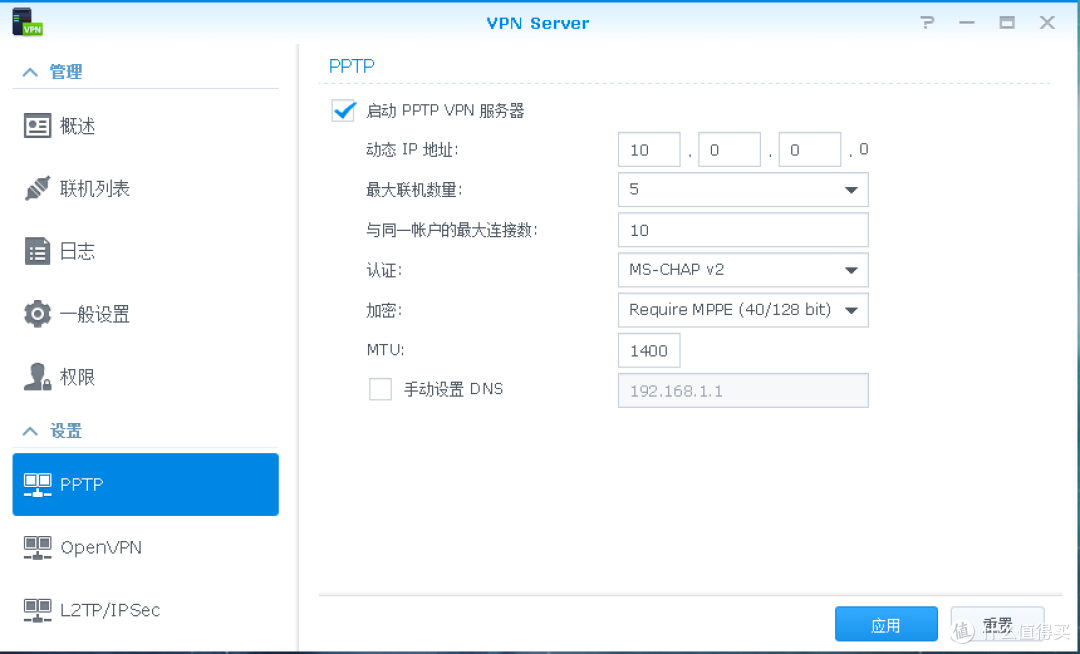Click the VPN Server title text
Image resolution: width=1080 pixels, height=654 pixels.
click(x=537, y=23)
